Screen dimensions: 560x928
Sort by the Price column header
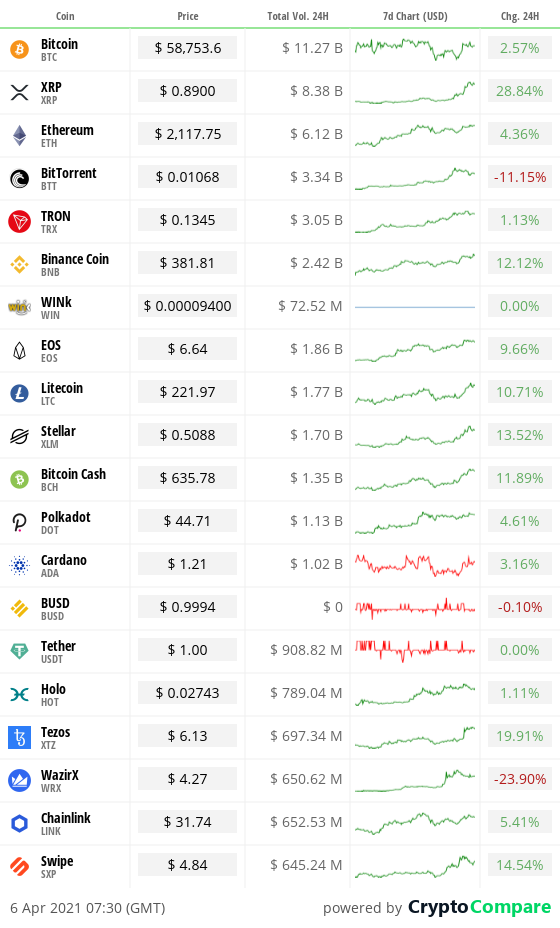coord(188,16)
